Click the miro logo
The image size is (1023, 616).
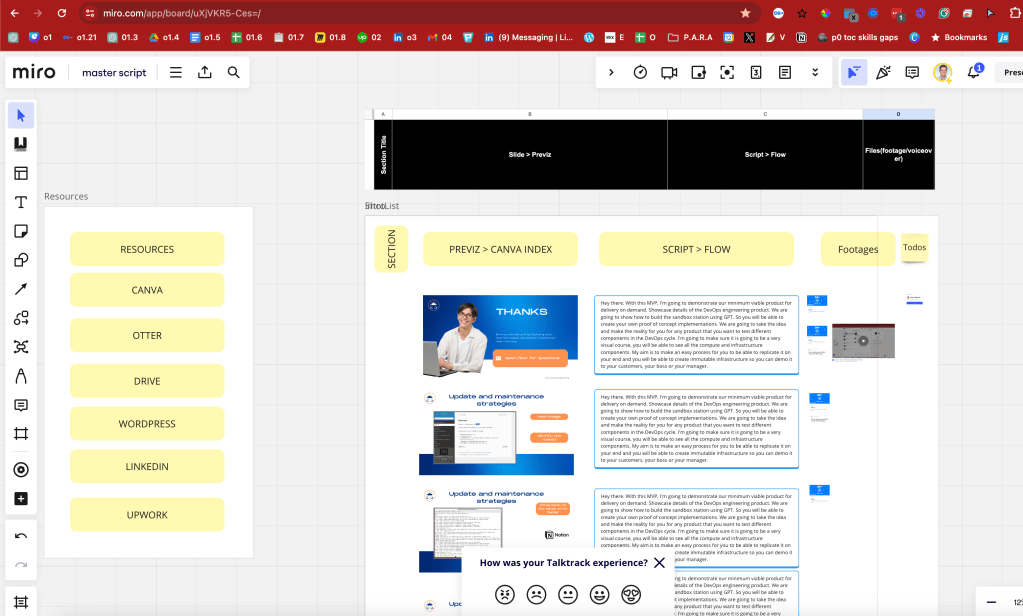[x=34, y=72]
